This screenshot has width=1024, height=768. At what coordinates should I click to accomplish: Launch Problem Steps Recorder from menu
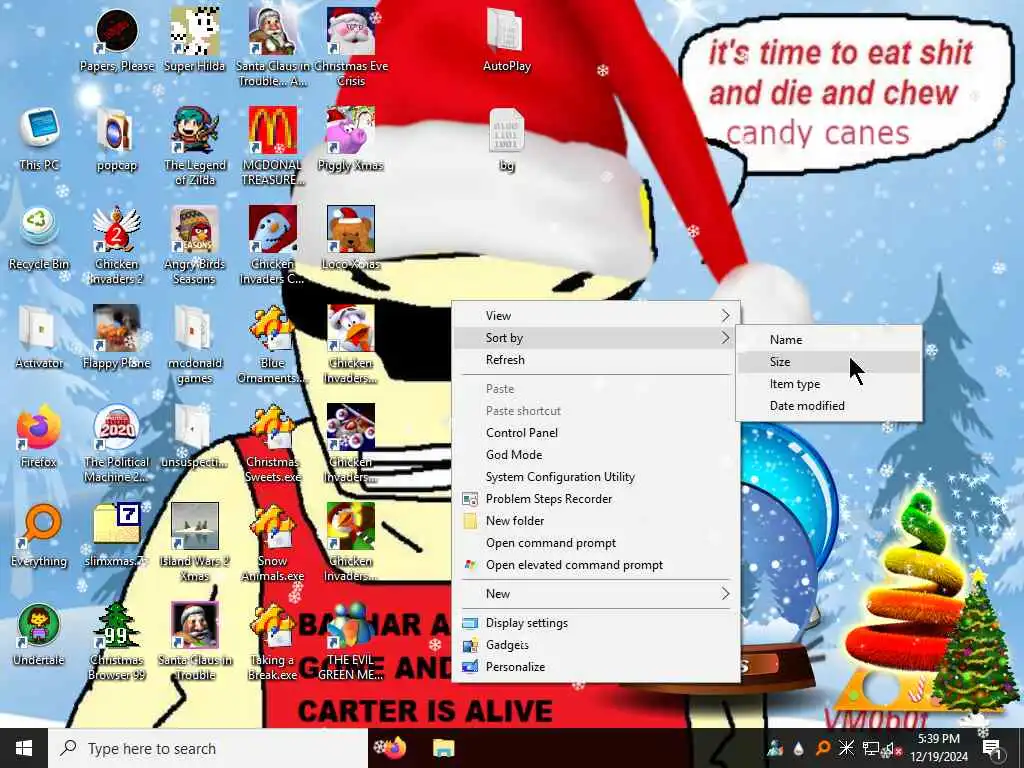click(x=596, y=499)
